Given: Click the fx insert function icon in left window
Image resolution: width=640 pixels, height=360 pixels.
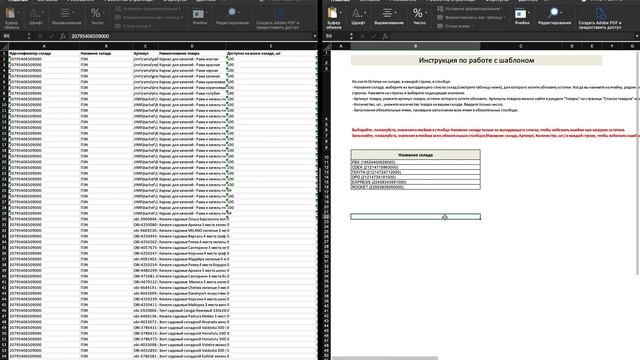Looking at the screenshot, I should [62, 36].
